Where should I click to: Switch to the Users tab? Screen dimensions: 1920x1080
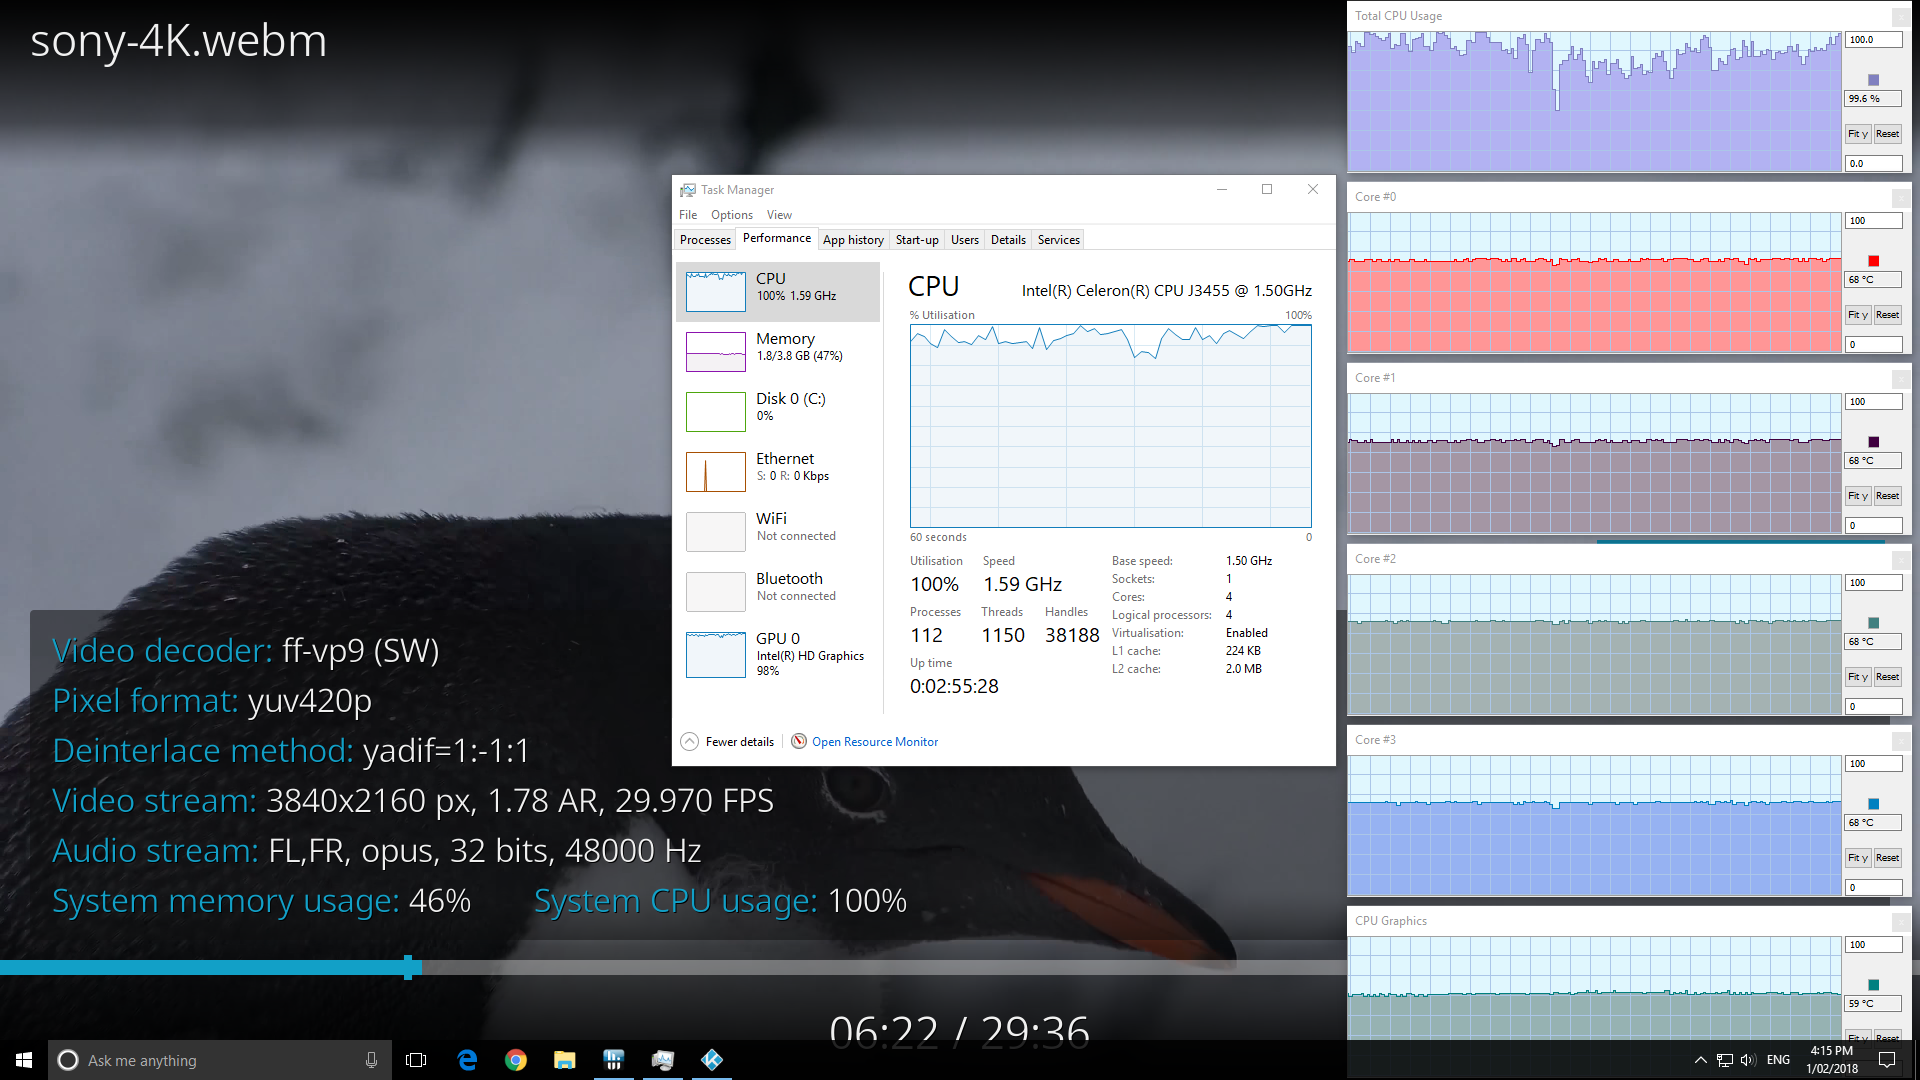pos(965,240)
